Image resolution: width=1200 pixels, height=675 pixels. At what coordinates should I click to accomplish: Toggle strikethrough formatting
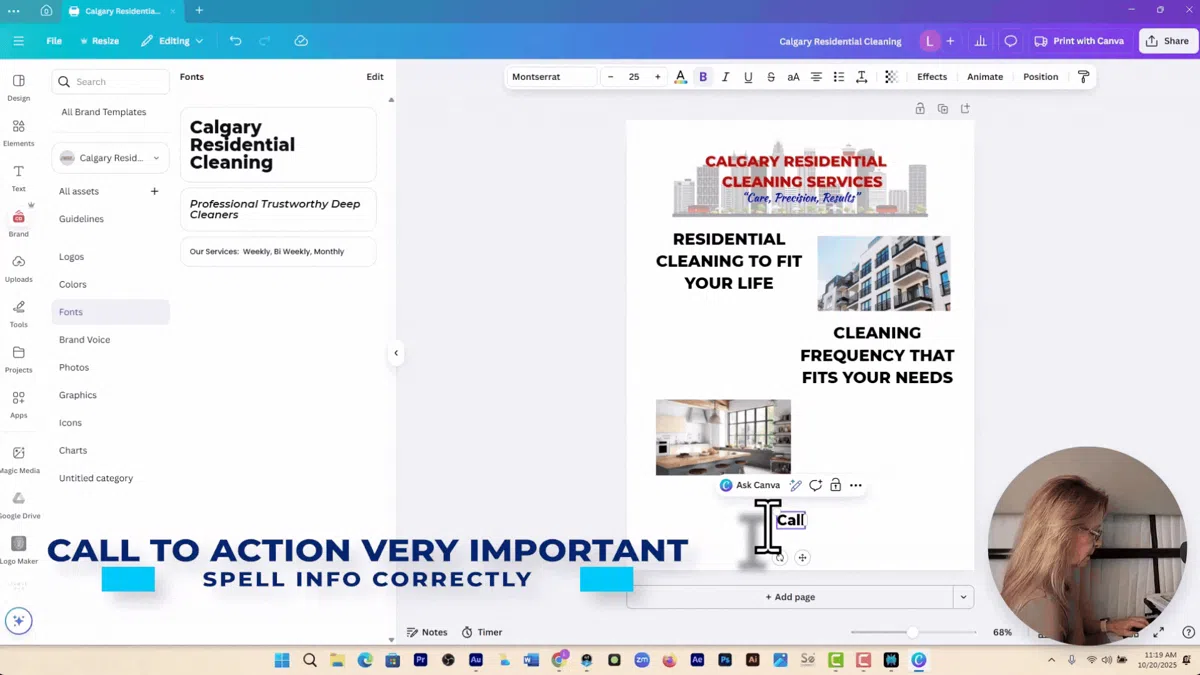pos(770,77)
